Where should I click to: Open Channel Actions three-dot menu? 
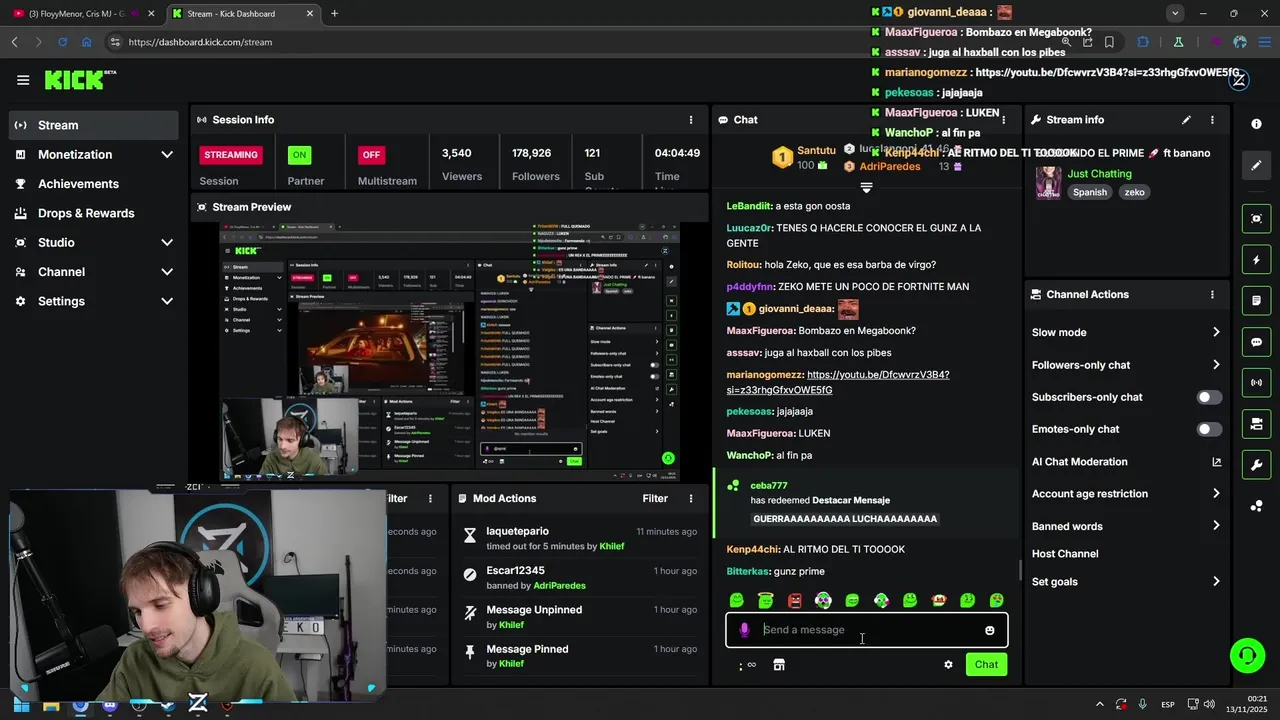(1212, 295)
